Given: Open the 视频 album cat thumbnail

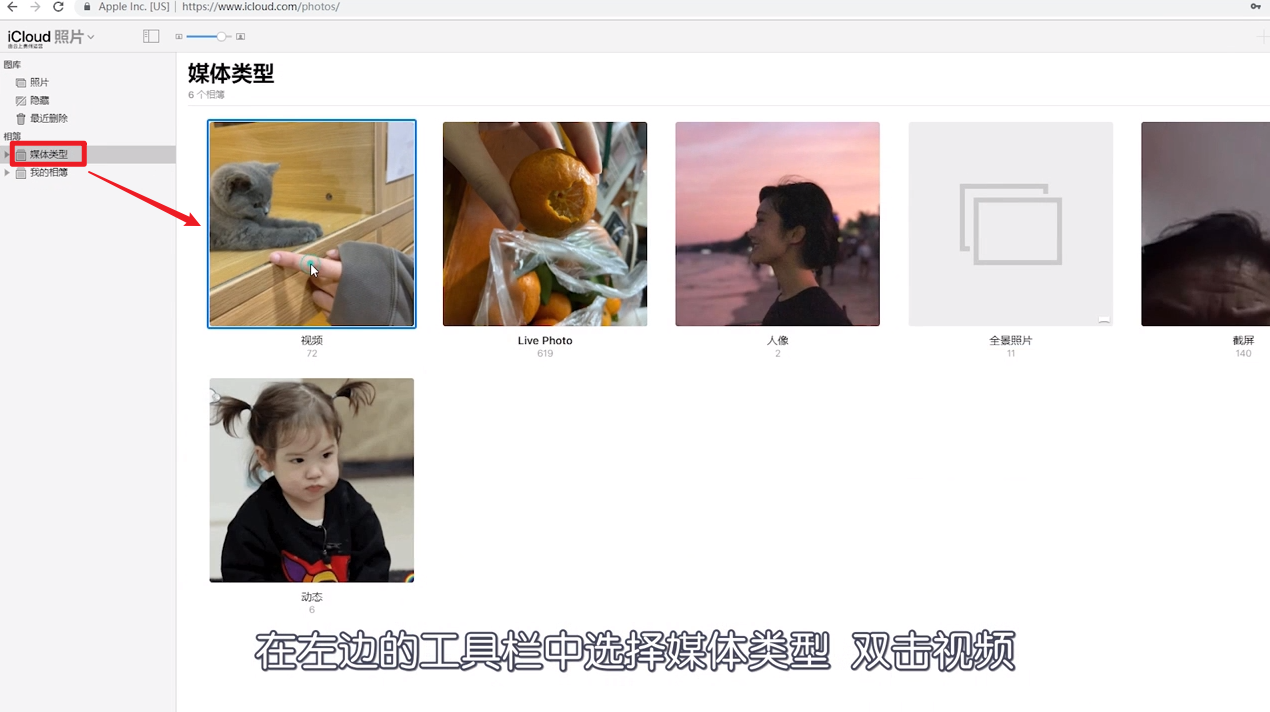Looking at the screenshot, I should point(312,224).
